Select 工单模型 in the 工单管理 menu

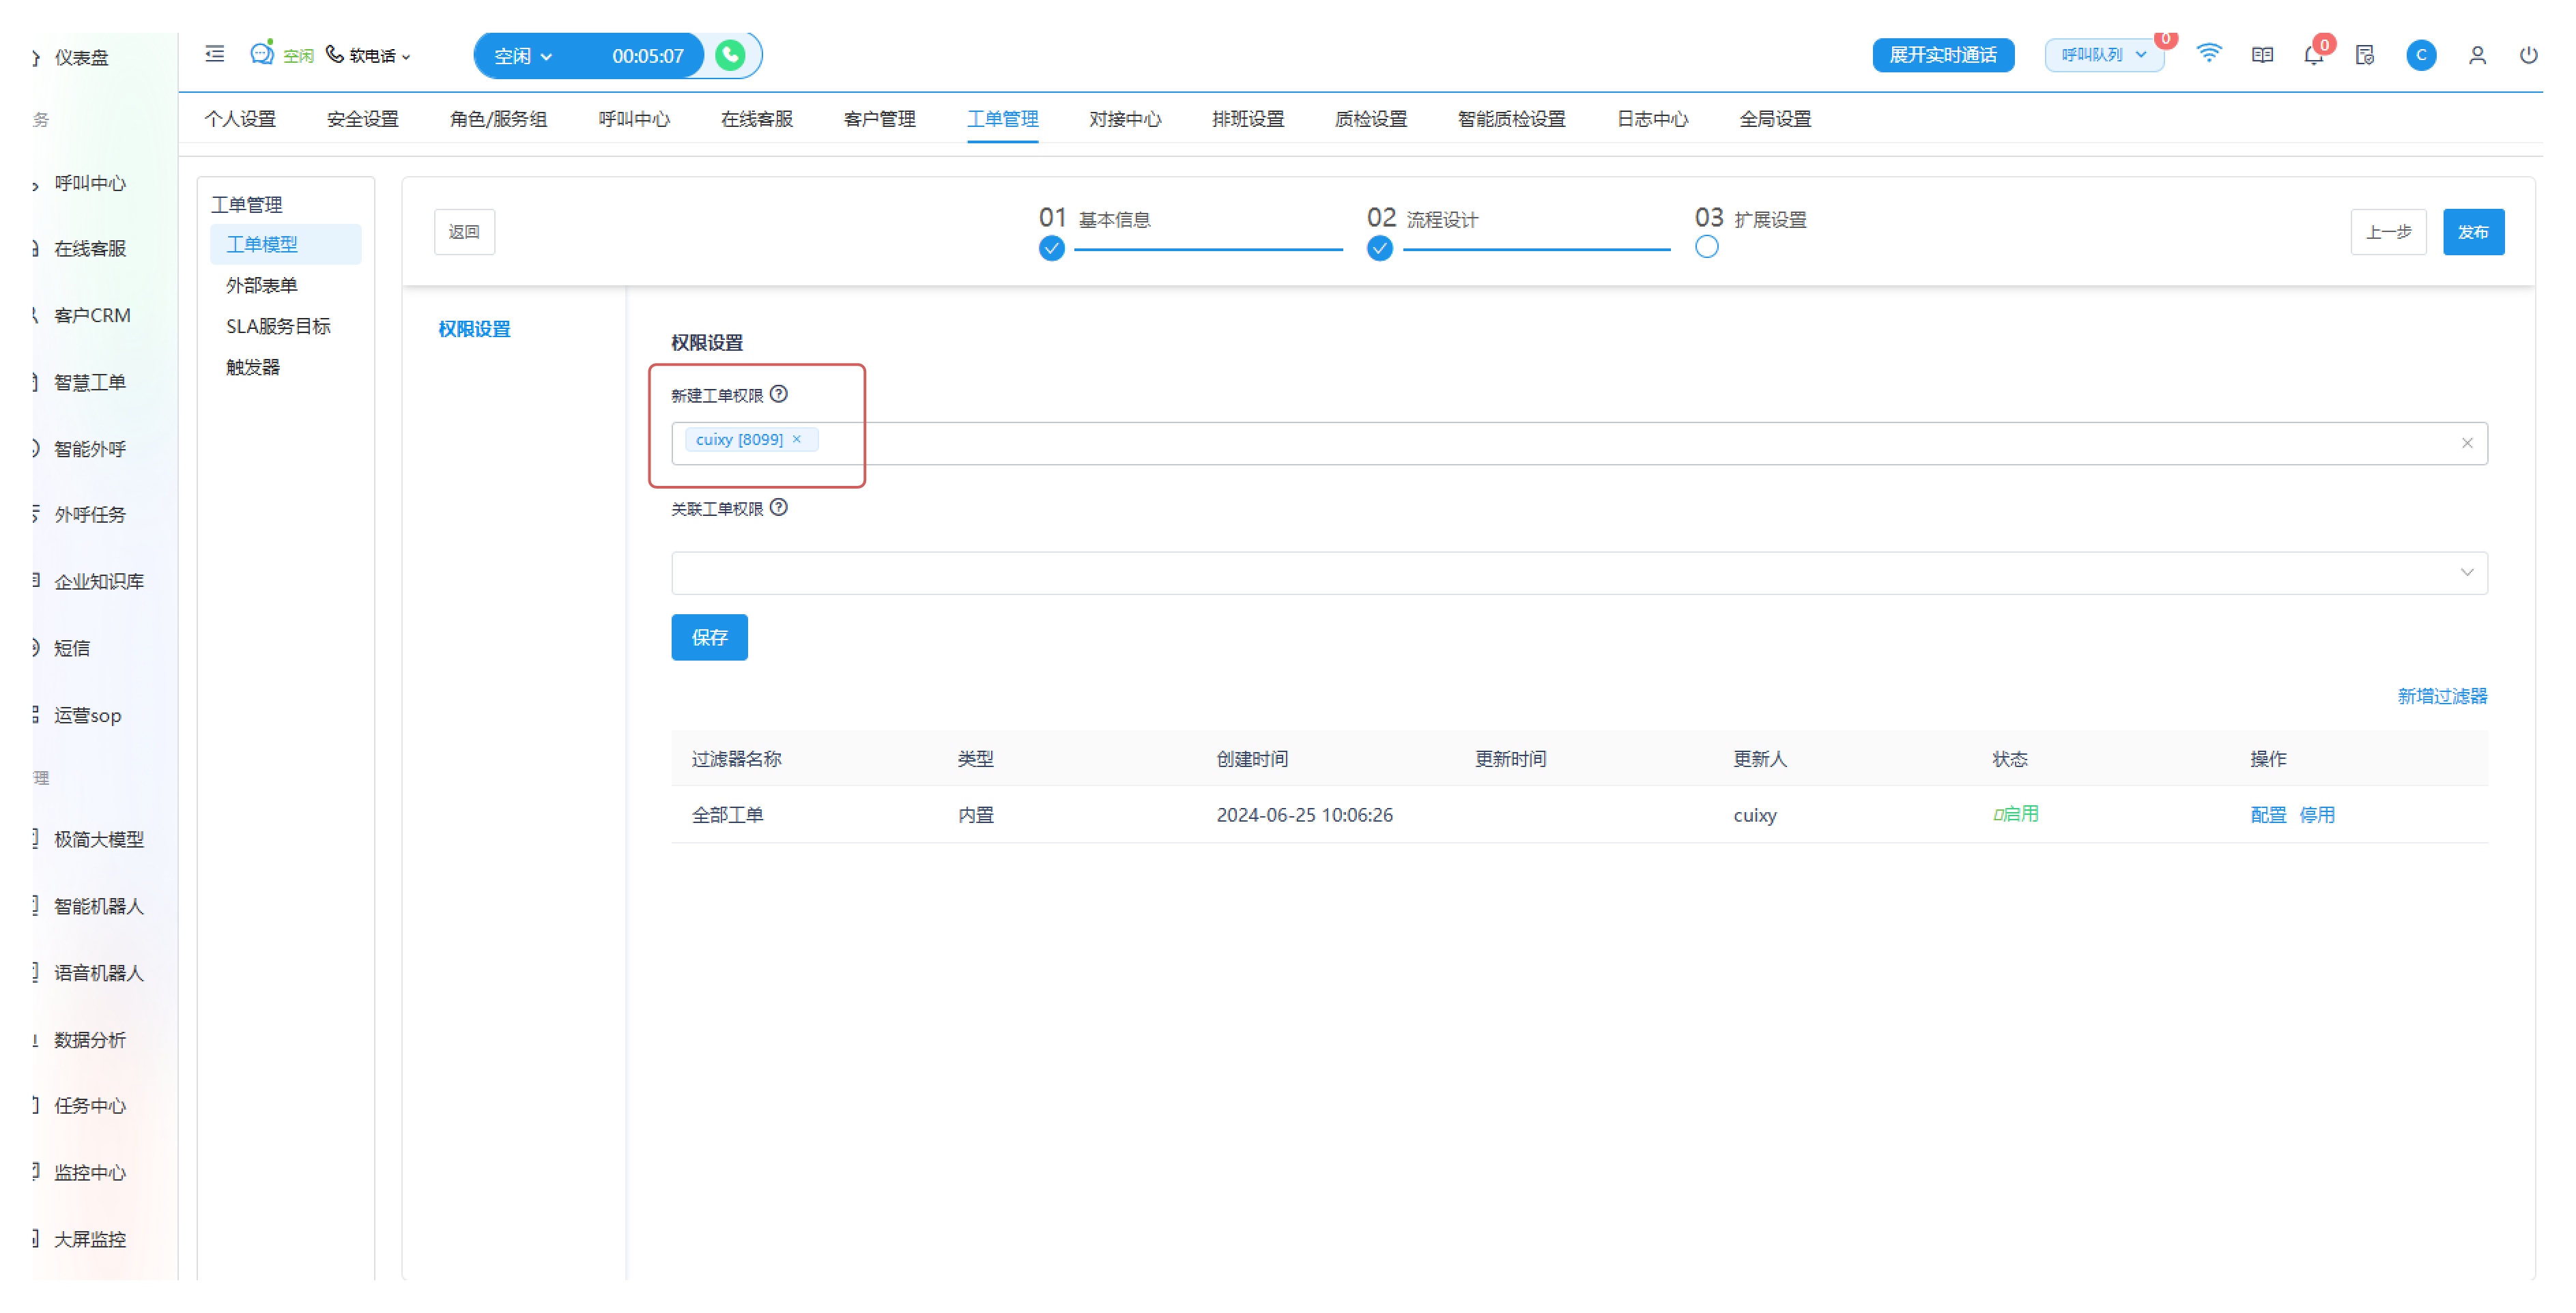(x=285, y=244)
